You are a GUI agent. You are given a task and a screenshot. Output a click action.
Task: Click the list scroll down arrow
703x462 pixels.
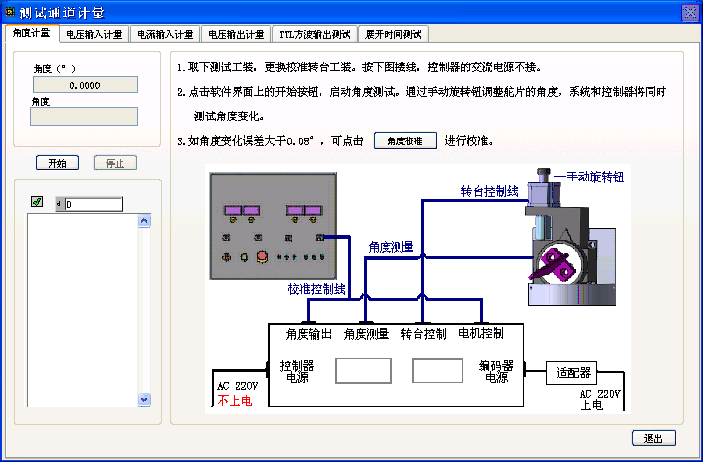point(144,399)
